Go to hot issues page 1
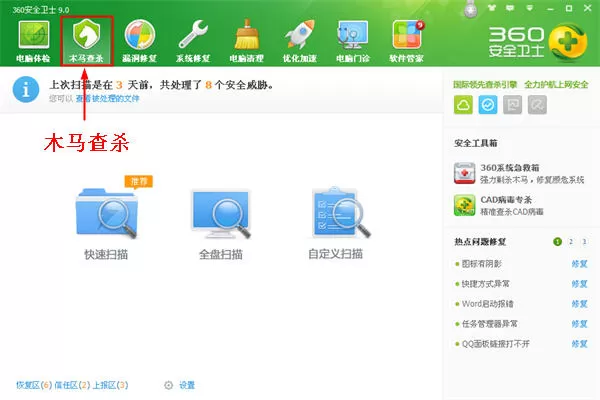The height and width of the screenshot is (400, 600). coord(557,242)
